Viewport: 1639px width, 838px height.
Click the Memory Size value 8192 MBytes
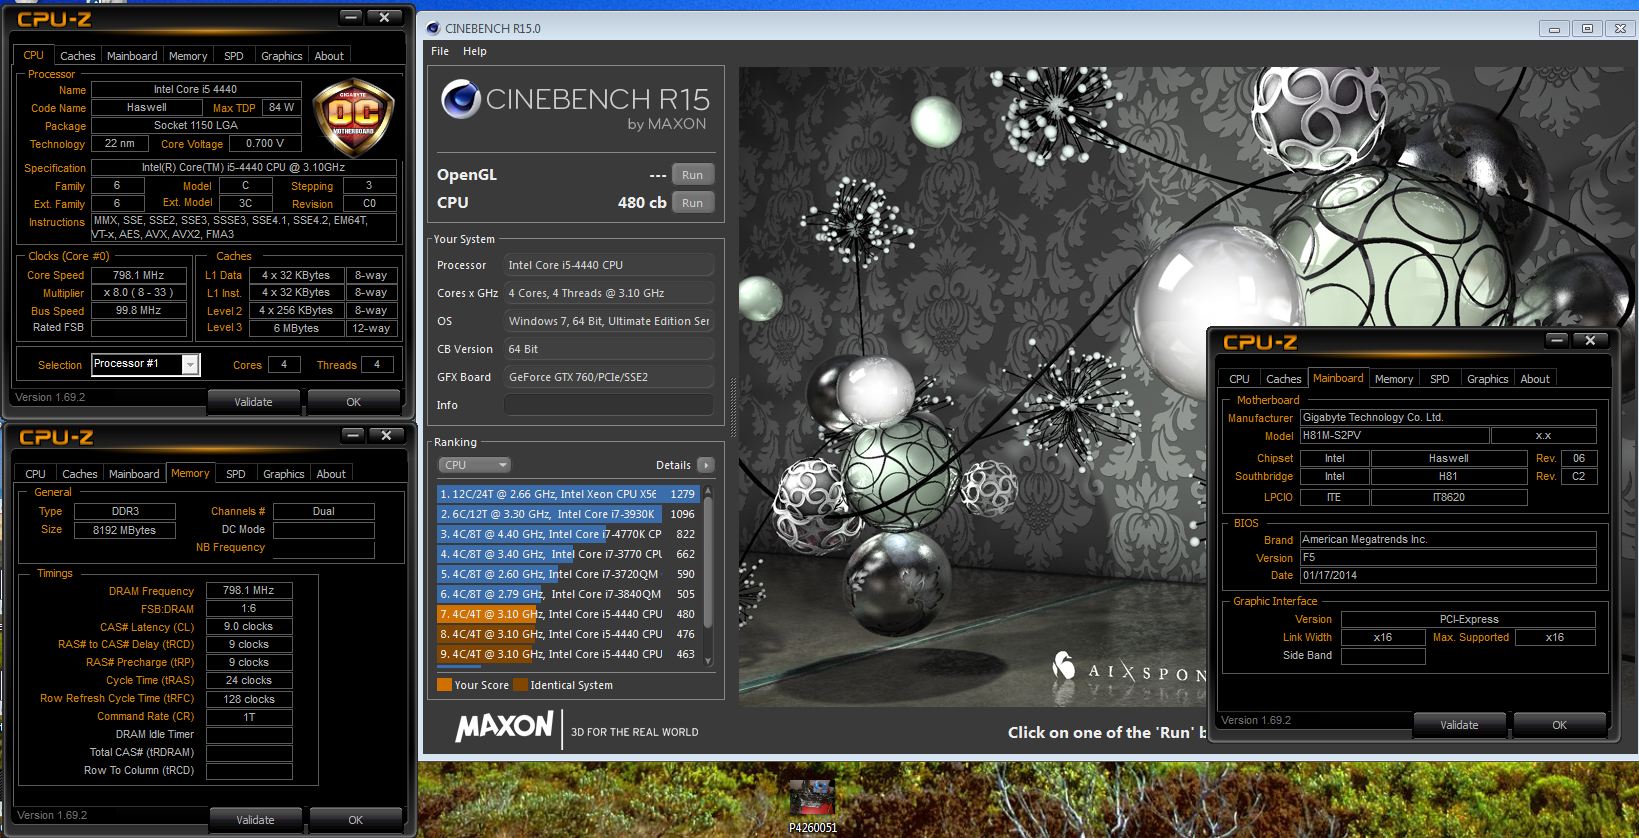point(125,530)
